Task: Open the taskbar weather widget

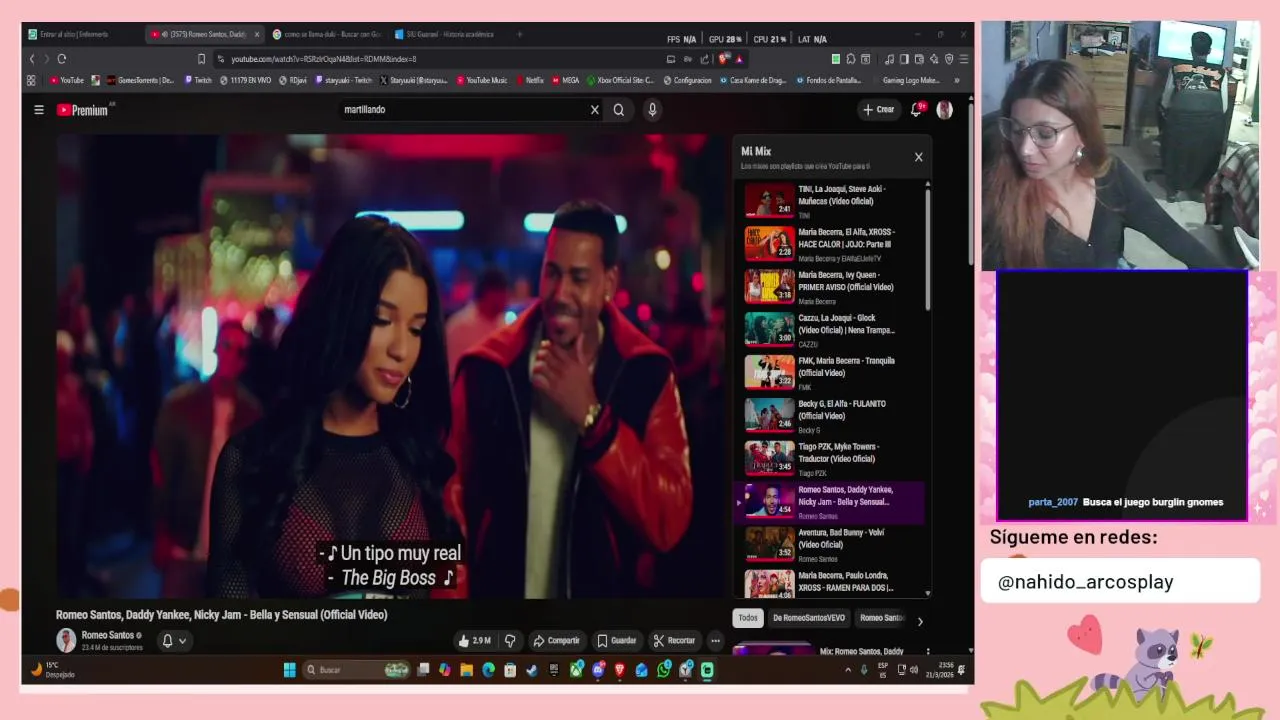Action: pyautogui.click(x=52, y=670)
